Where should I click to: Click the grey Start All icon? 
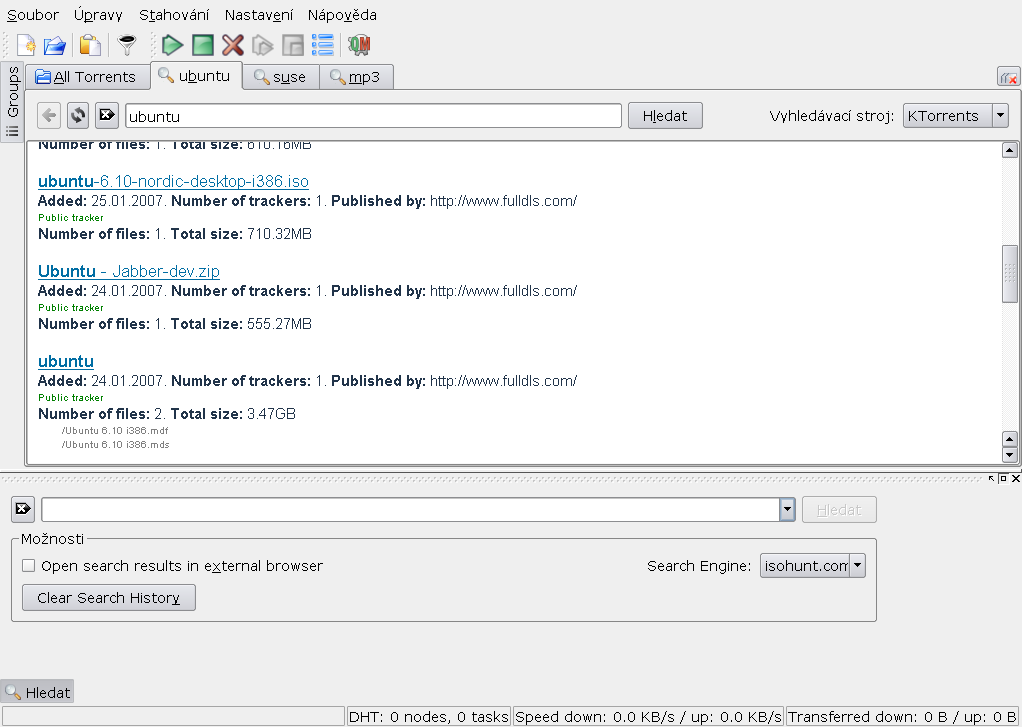(263, 45)
